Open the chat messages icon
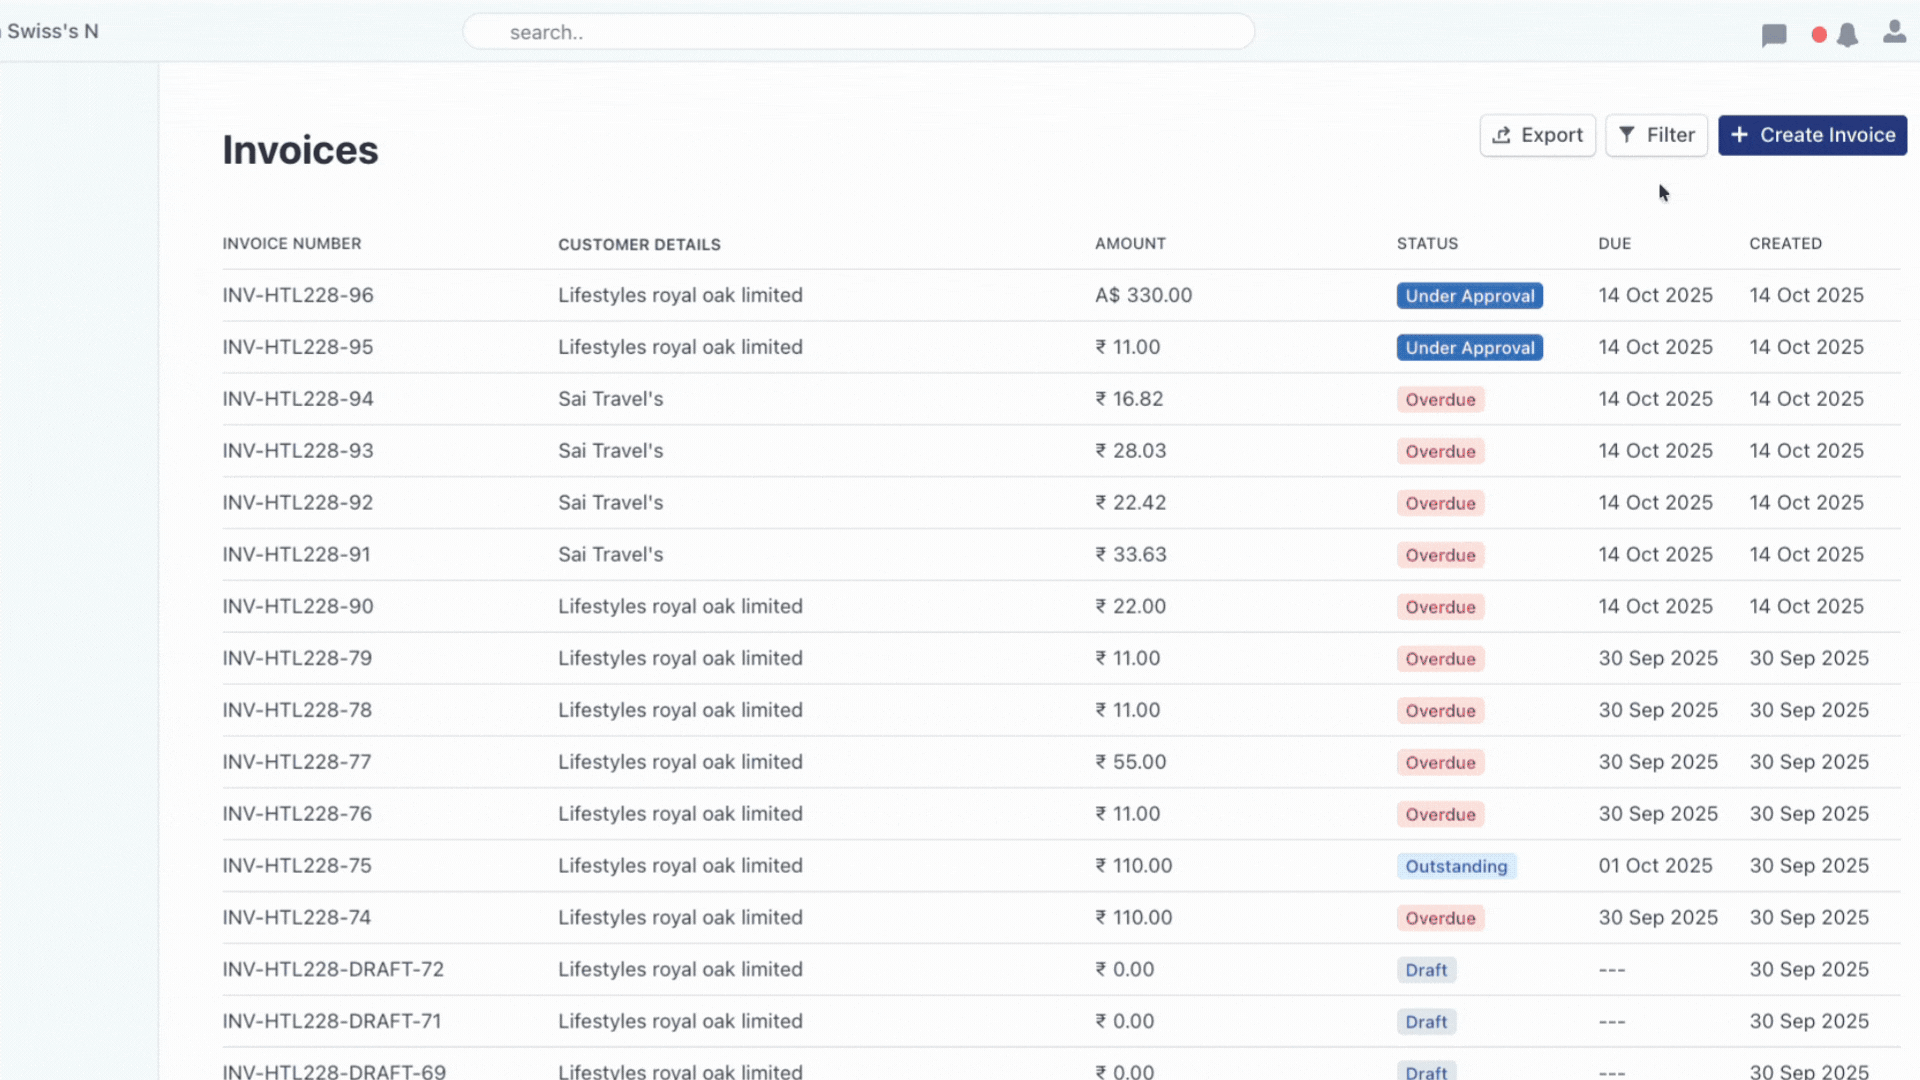 tap(1774, 35)
